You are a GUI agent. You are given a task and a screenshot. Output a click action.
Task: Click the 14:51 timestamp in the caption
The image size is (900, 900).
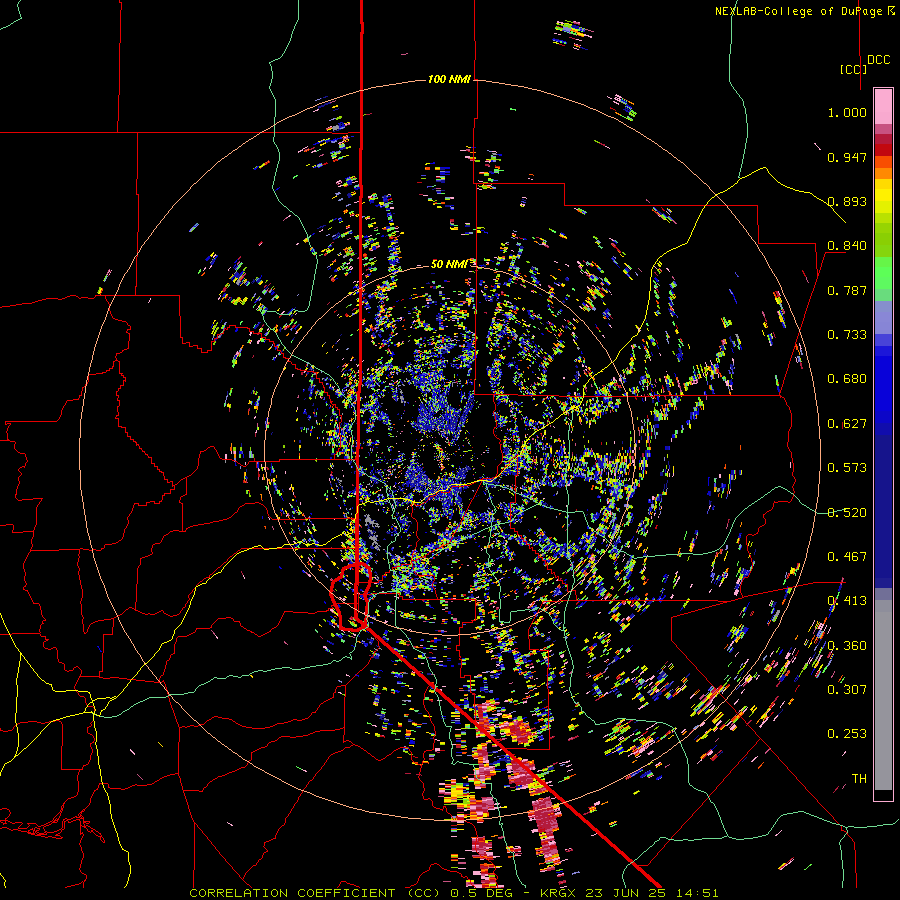coord(697,893)
